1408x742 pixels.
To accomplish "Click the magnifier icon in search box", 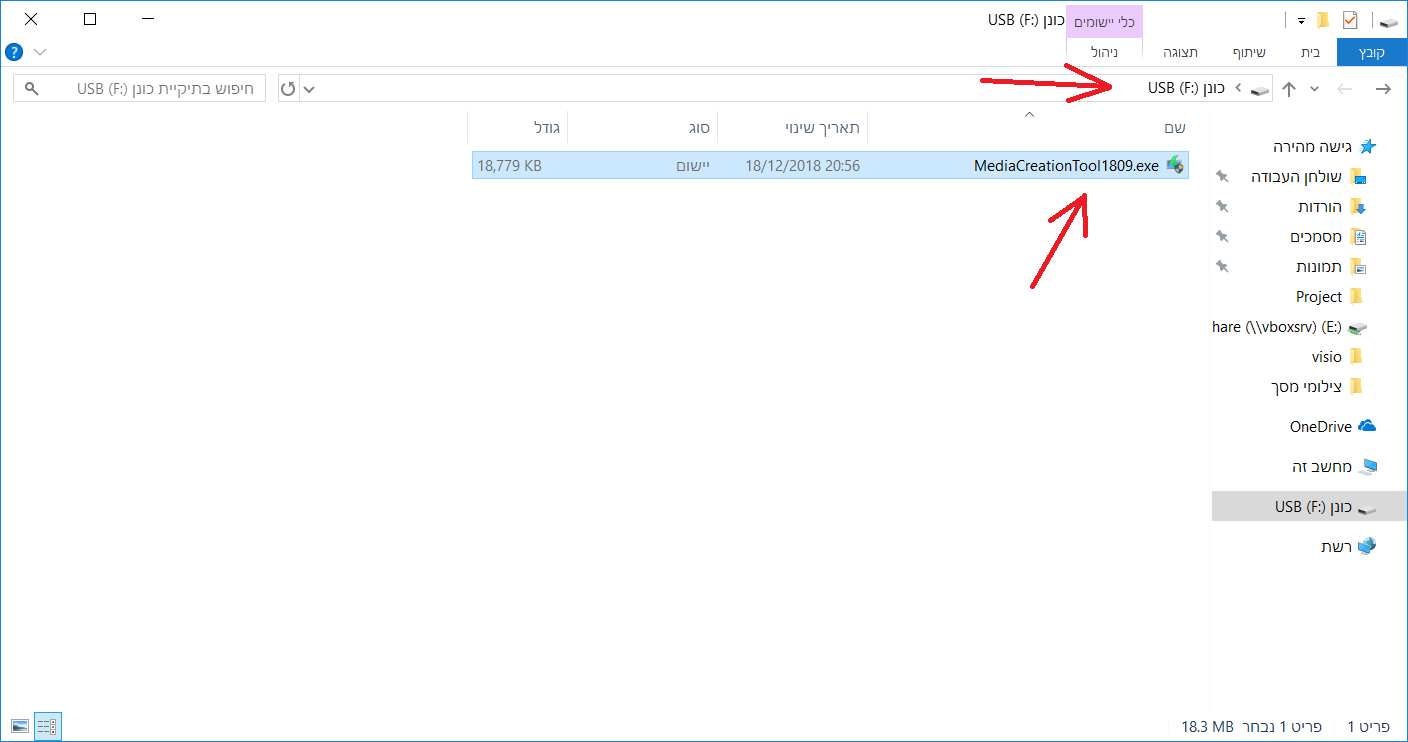I will 32,89.
